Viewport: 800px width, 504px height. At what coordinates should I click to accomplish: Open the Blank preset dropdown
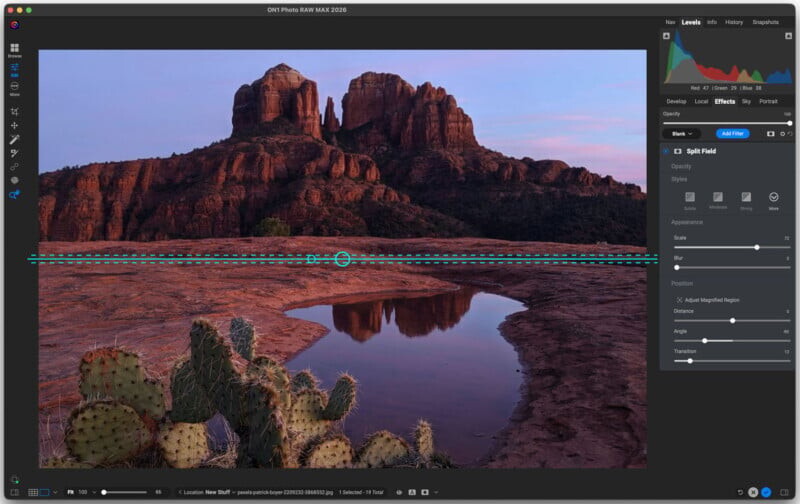coord(680,133)
